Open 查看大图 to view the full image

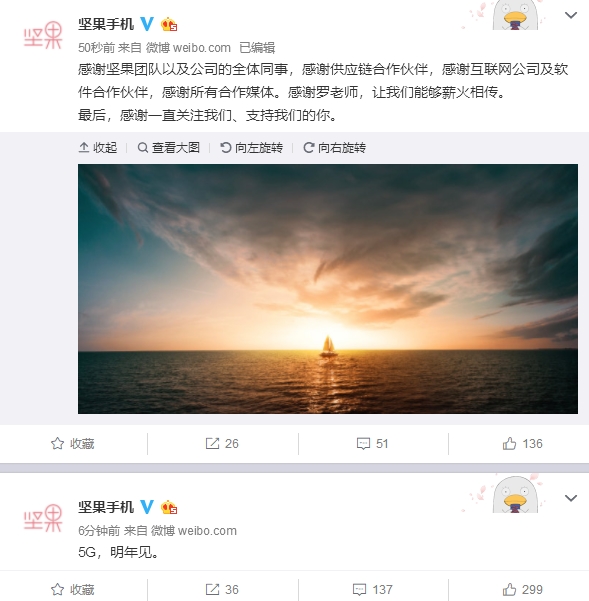[x=169, y=148]
